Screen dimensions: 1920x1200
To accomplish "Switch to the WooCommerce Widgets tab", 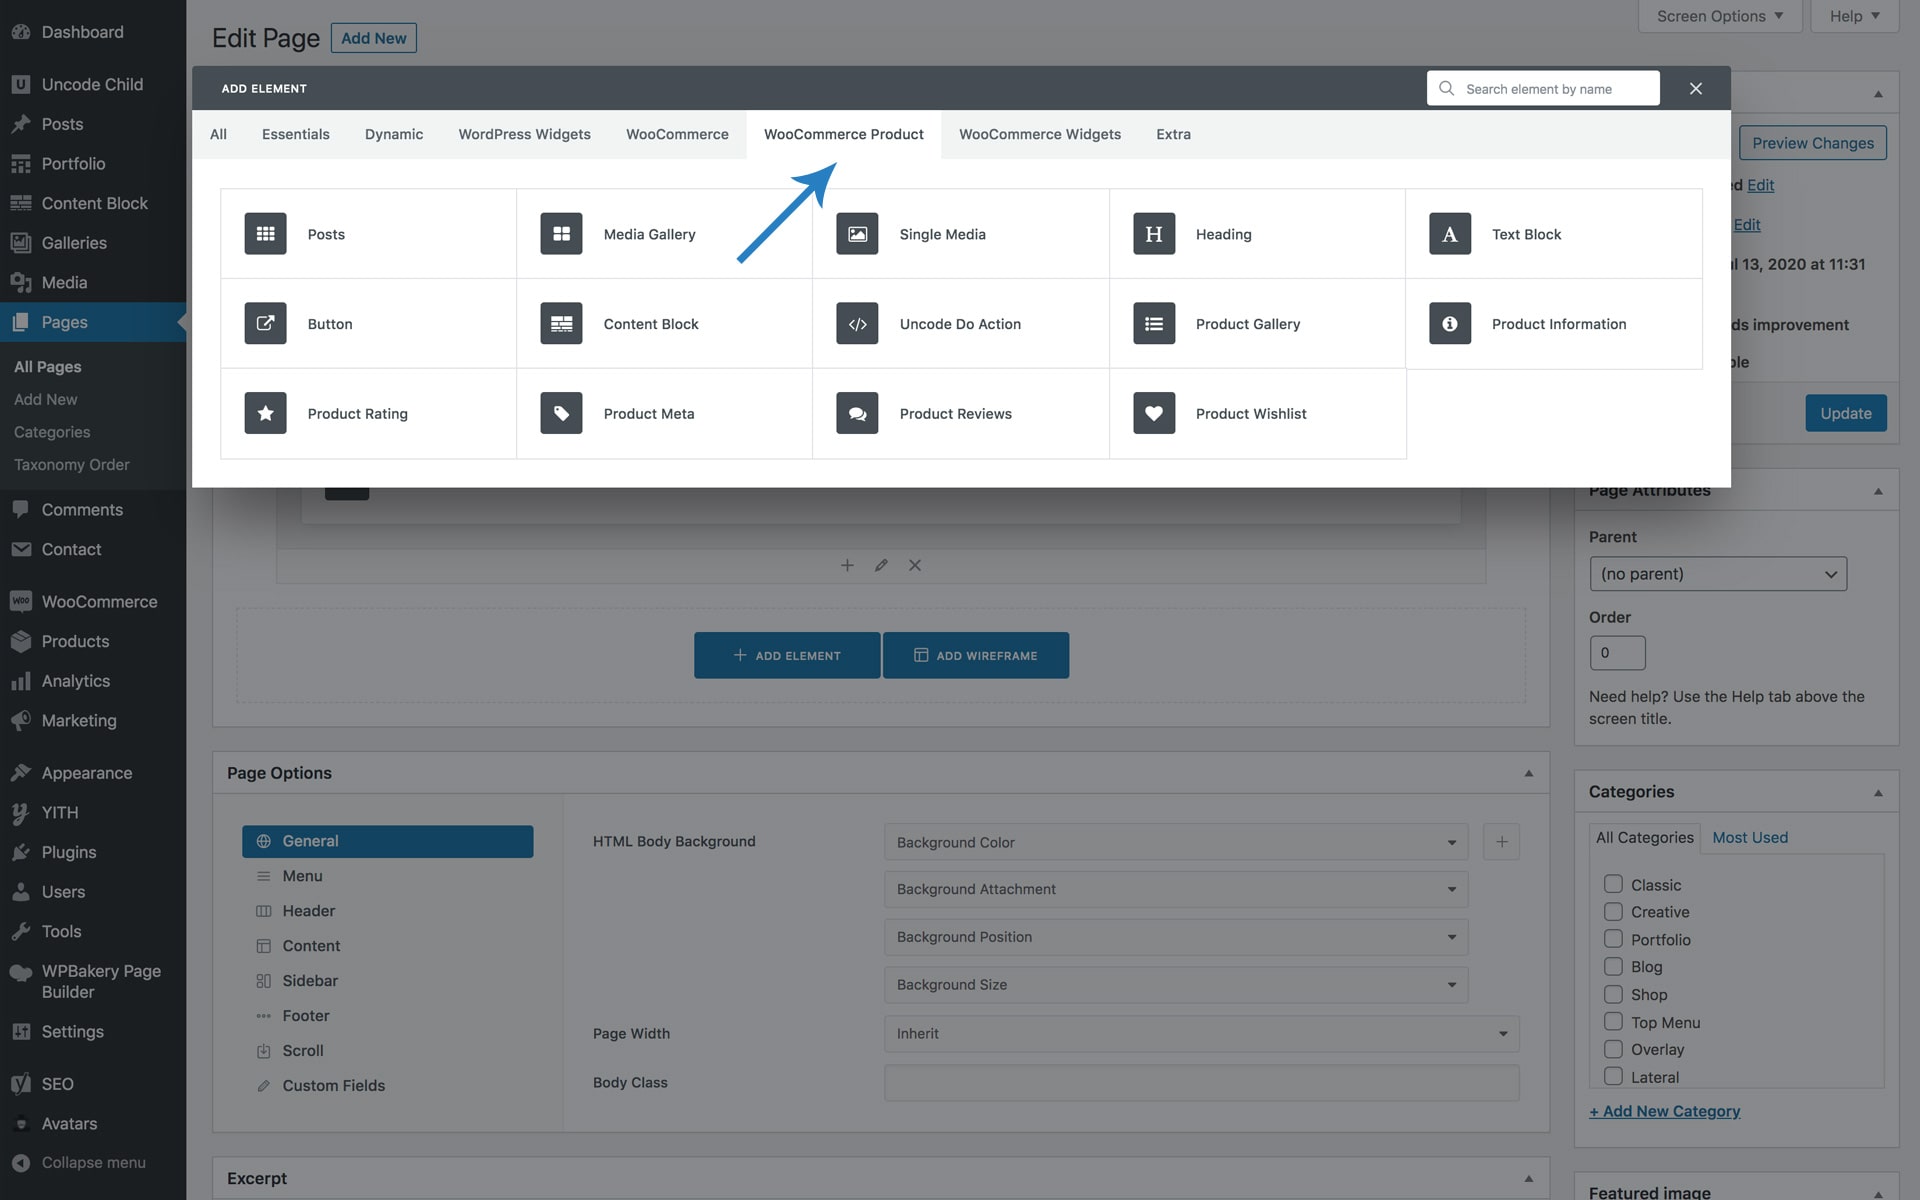I will click(1039, 134).
